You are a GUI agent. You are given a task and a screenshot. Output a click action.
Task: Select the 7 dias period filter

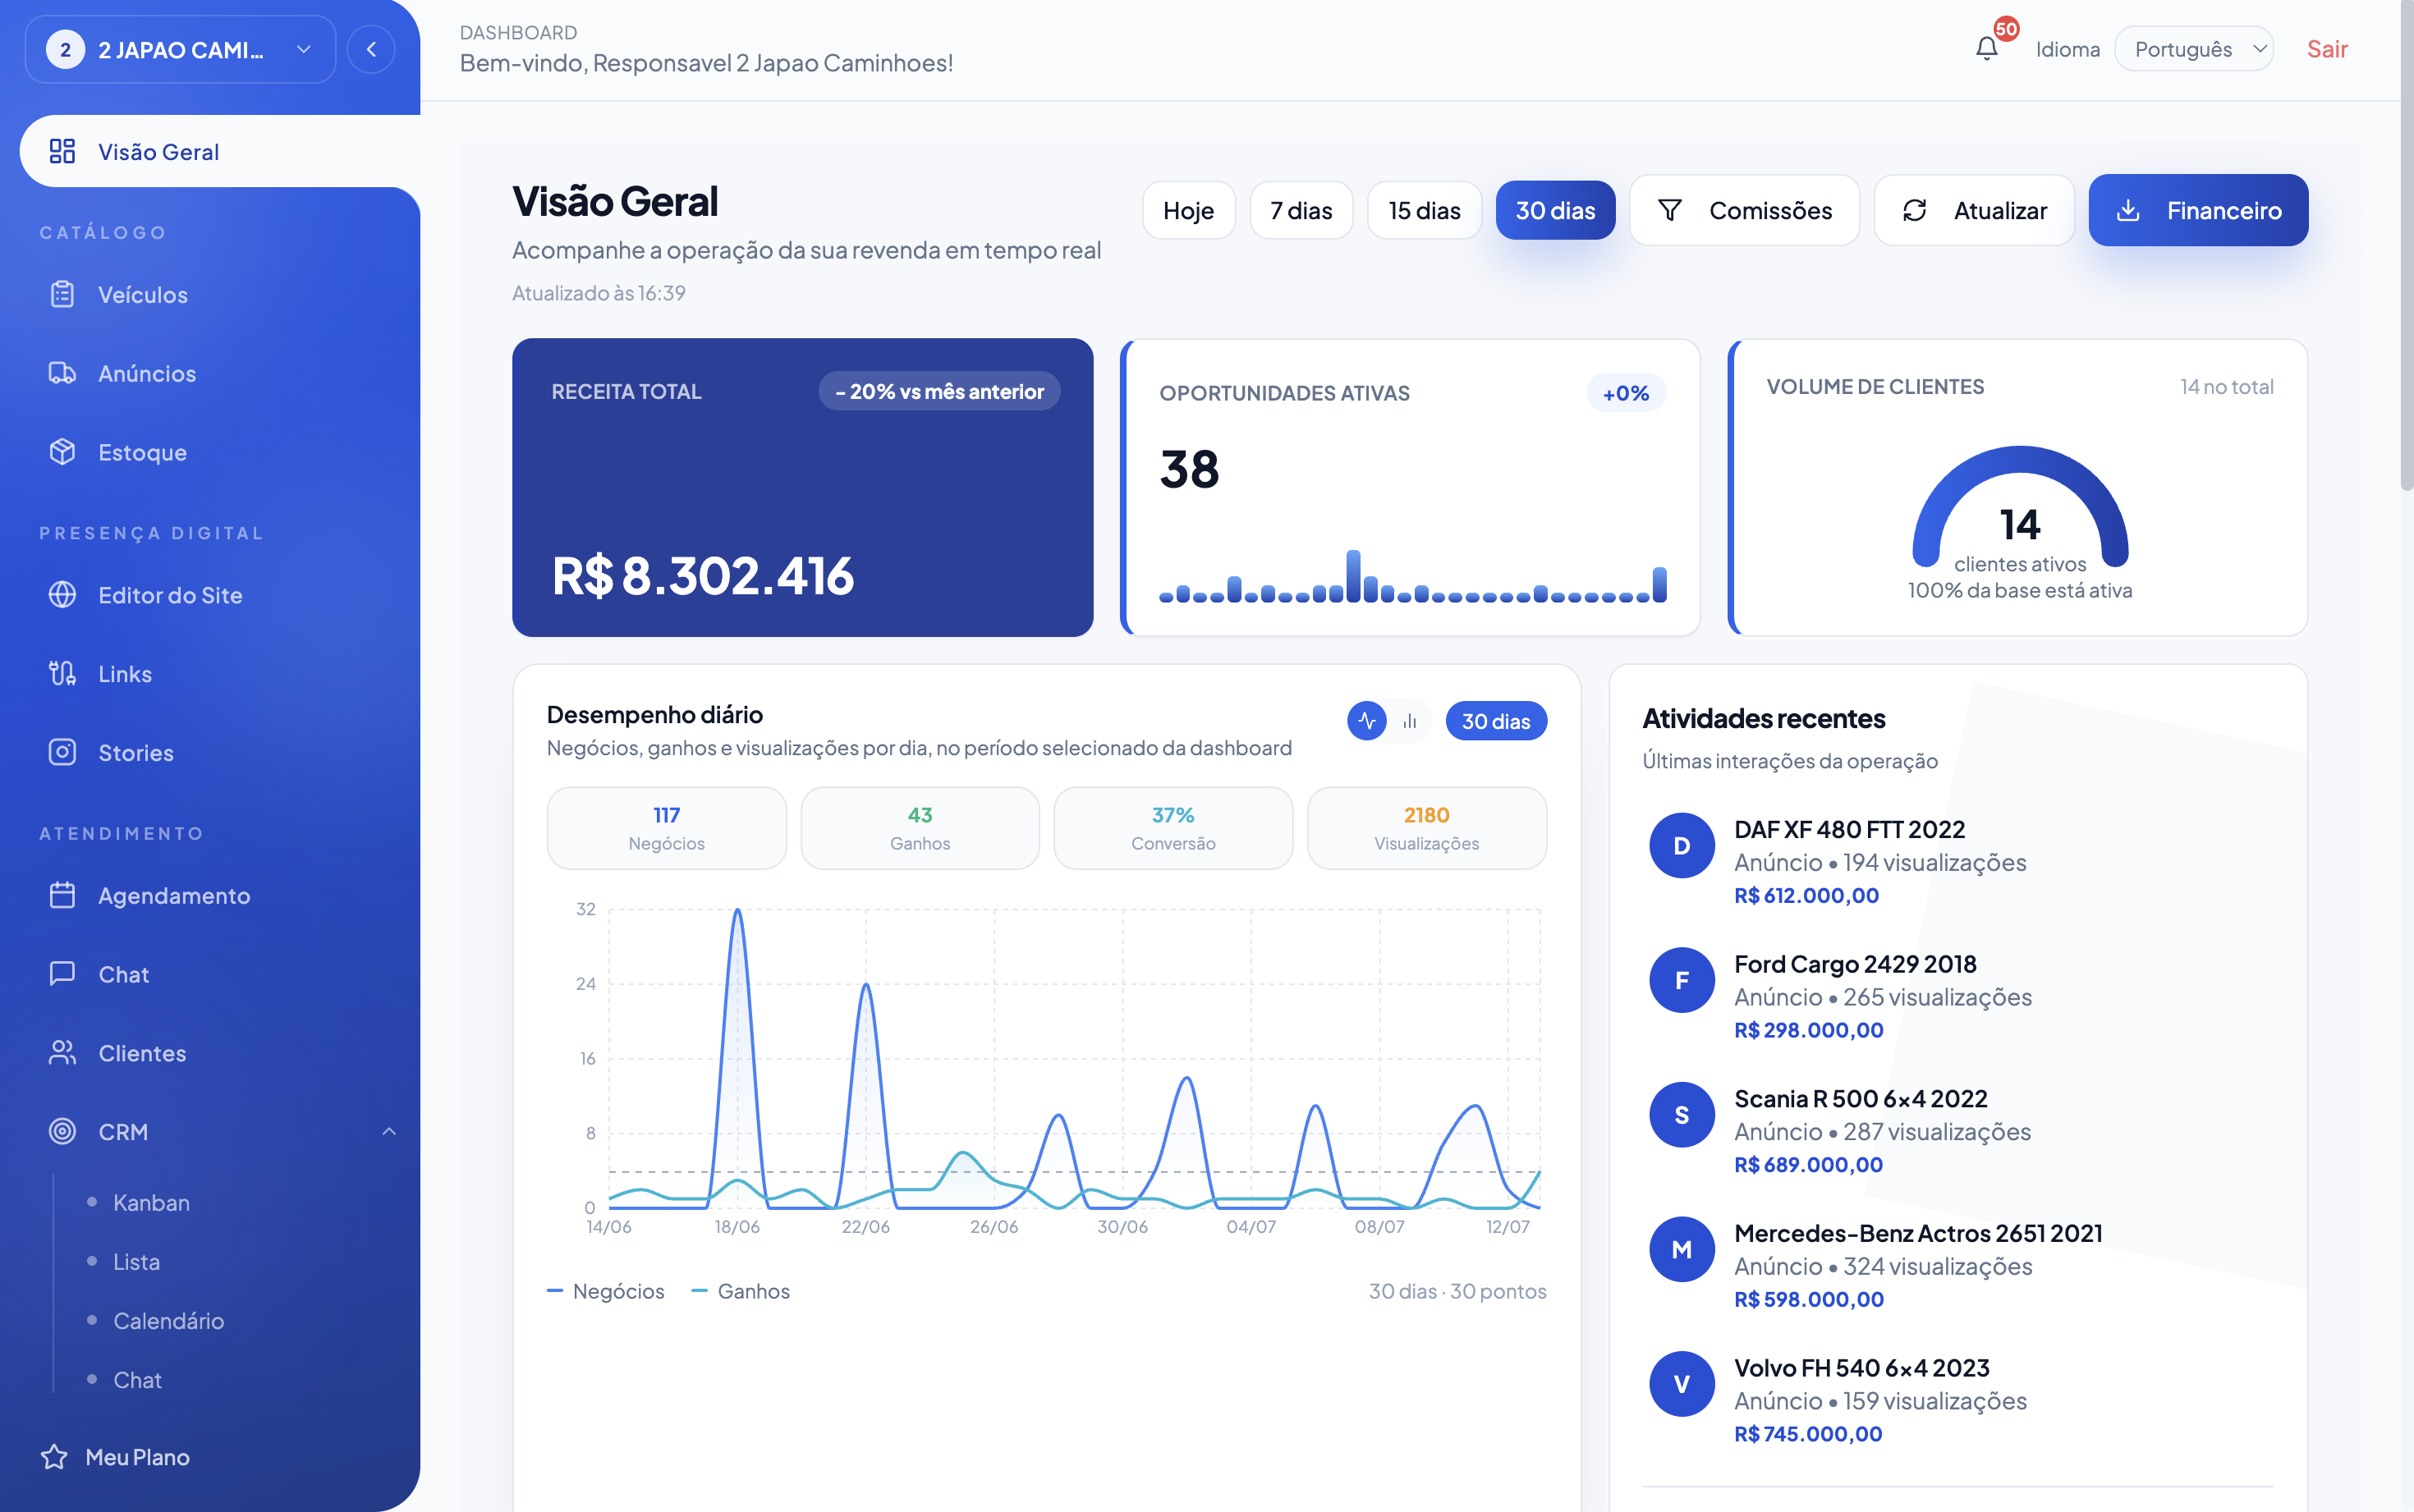[x=1301, y=210]
